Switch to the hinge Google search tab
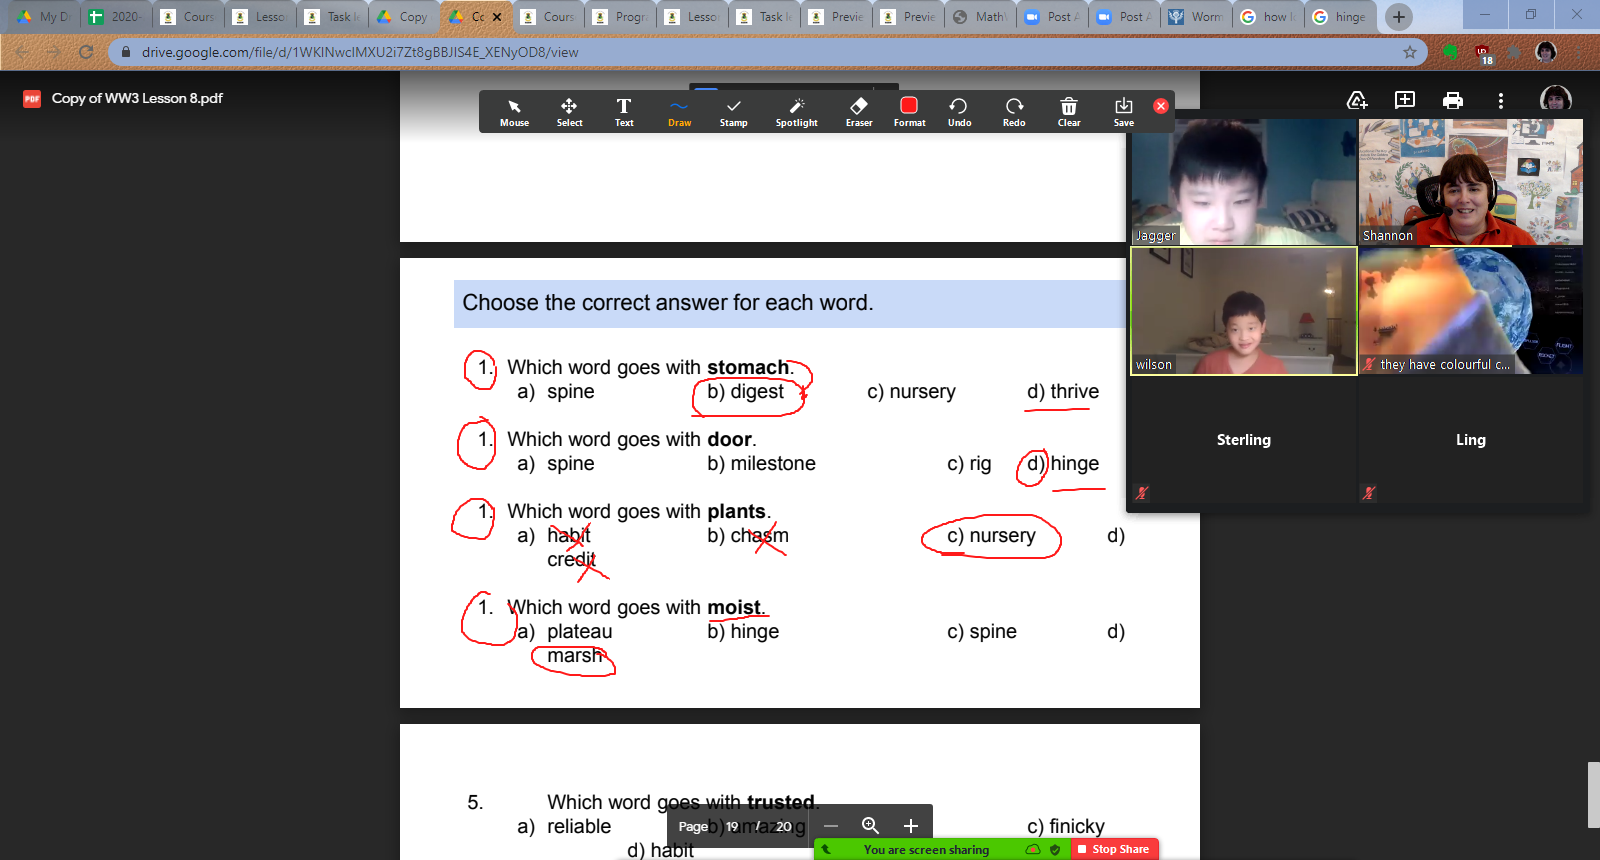The height and width of the screenshot is (860, 1600). [1340, 16]
